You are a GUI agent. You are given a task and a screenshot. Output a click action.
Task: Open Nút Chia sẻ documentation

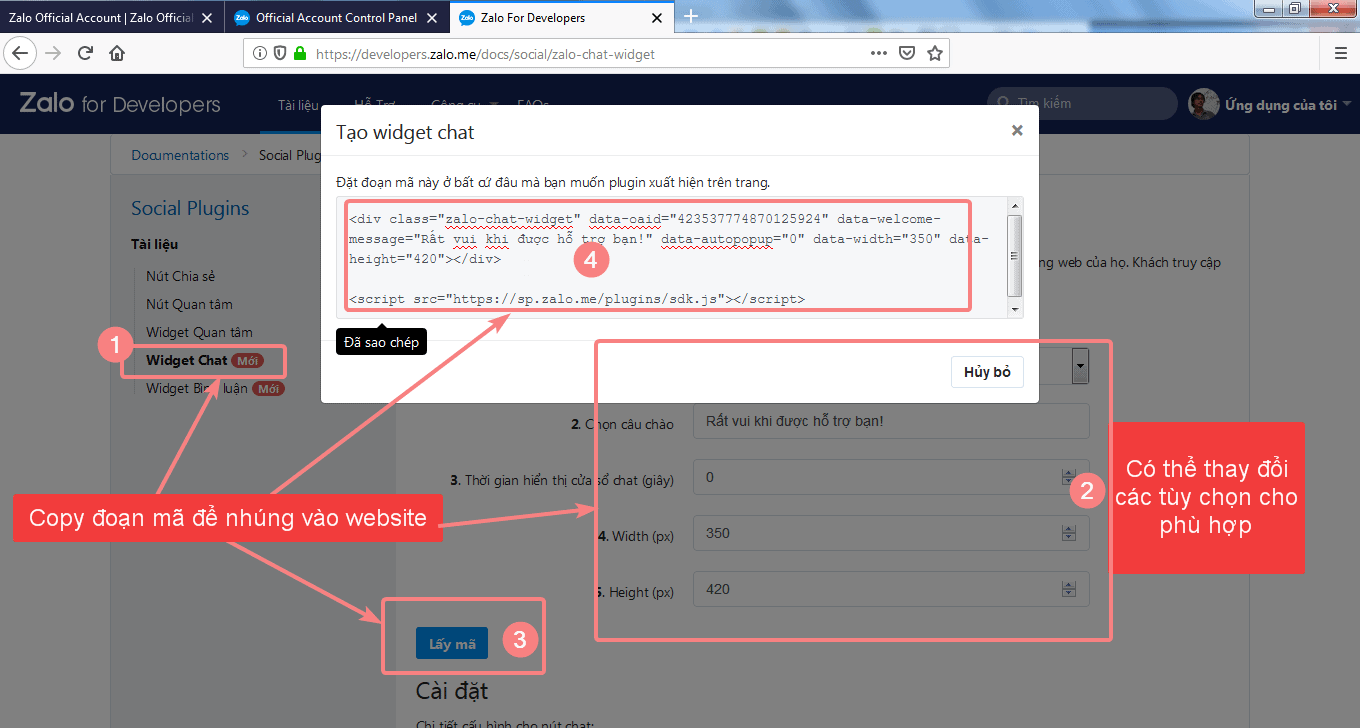[180, 276]
